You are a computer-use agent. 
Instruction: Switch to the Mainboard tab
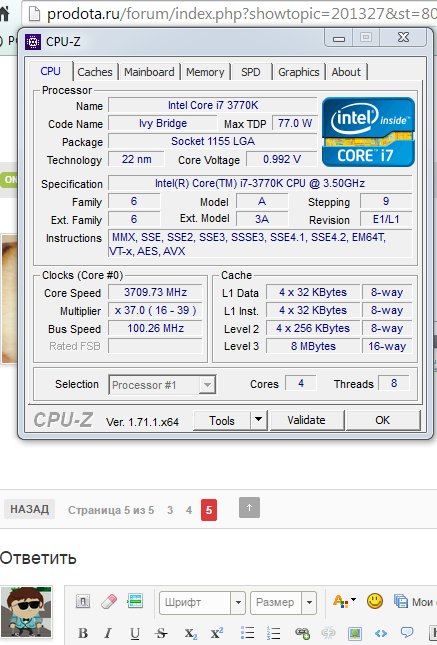pyautogui.click(x=149, y=72)
